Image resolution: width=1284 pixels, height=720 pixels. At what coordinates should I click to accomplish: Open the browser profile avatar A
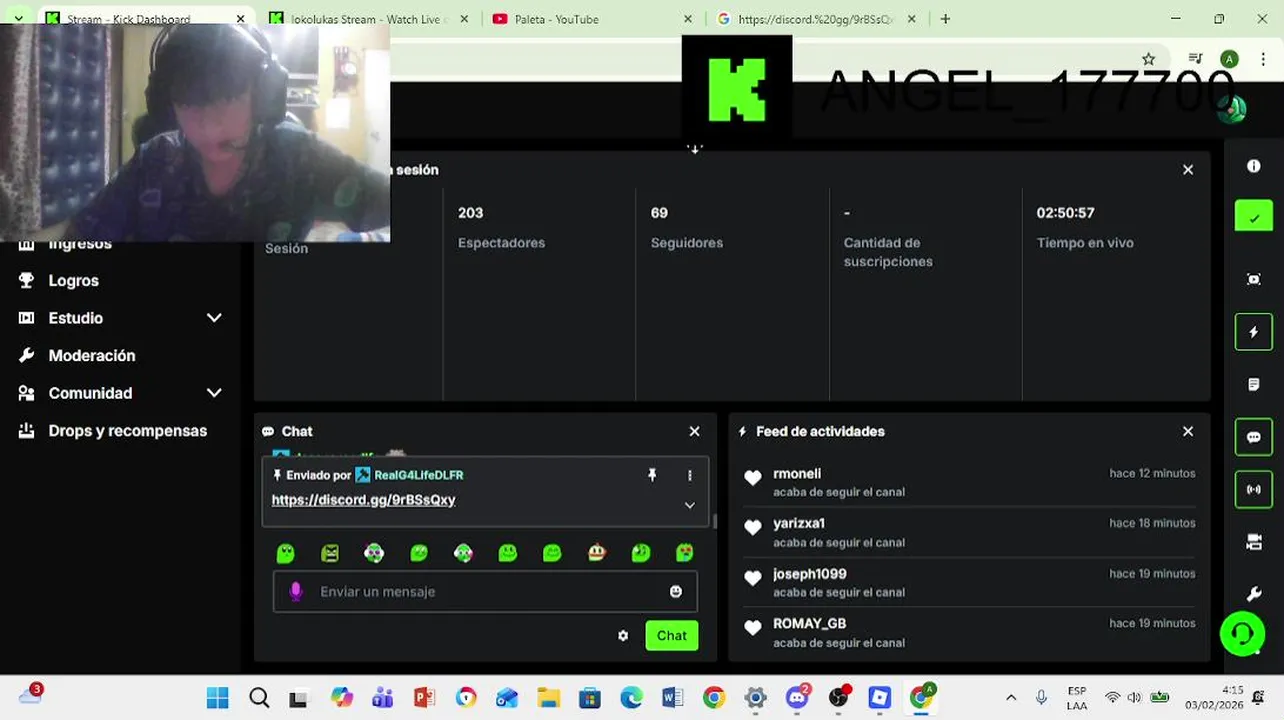(1229, 59)
